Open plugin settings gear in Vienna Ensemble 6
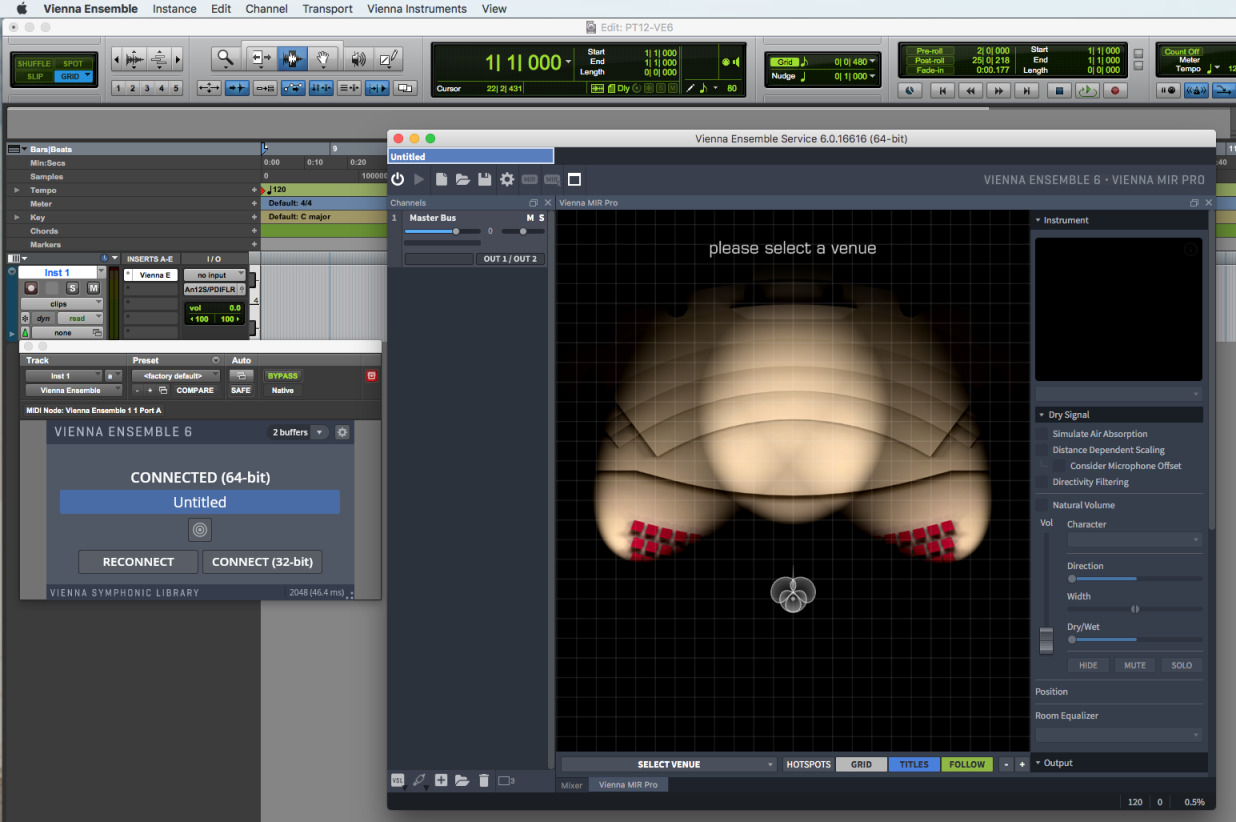Viewport: 1236px width, 822px height. (342, 432)
